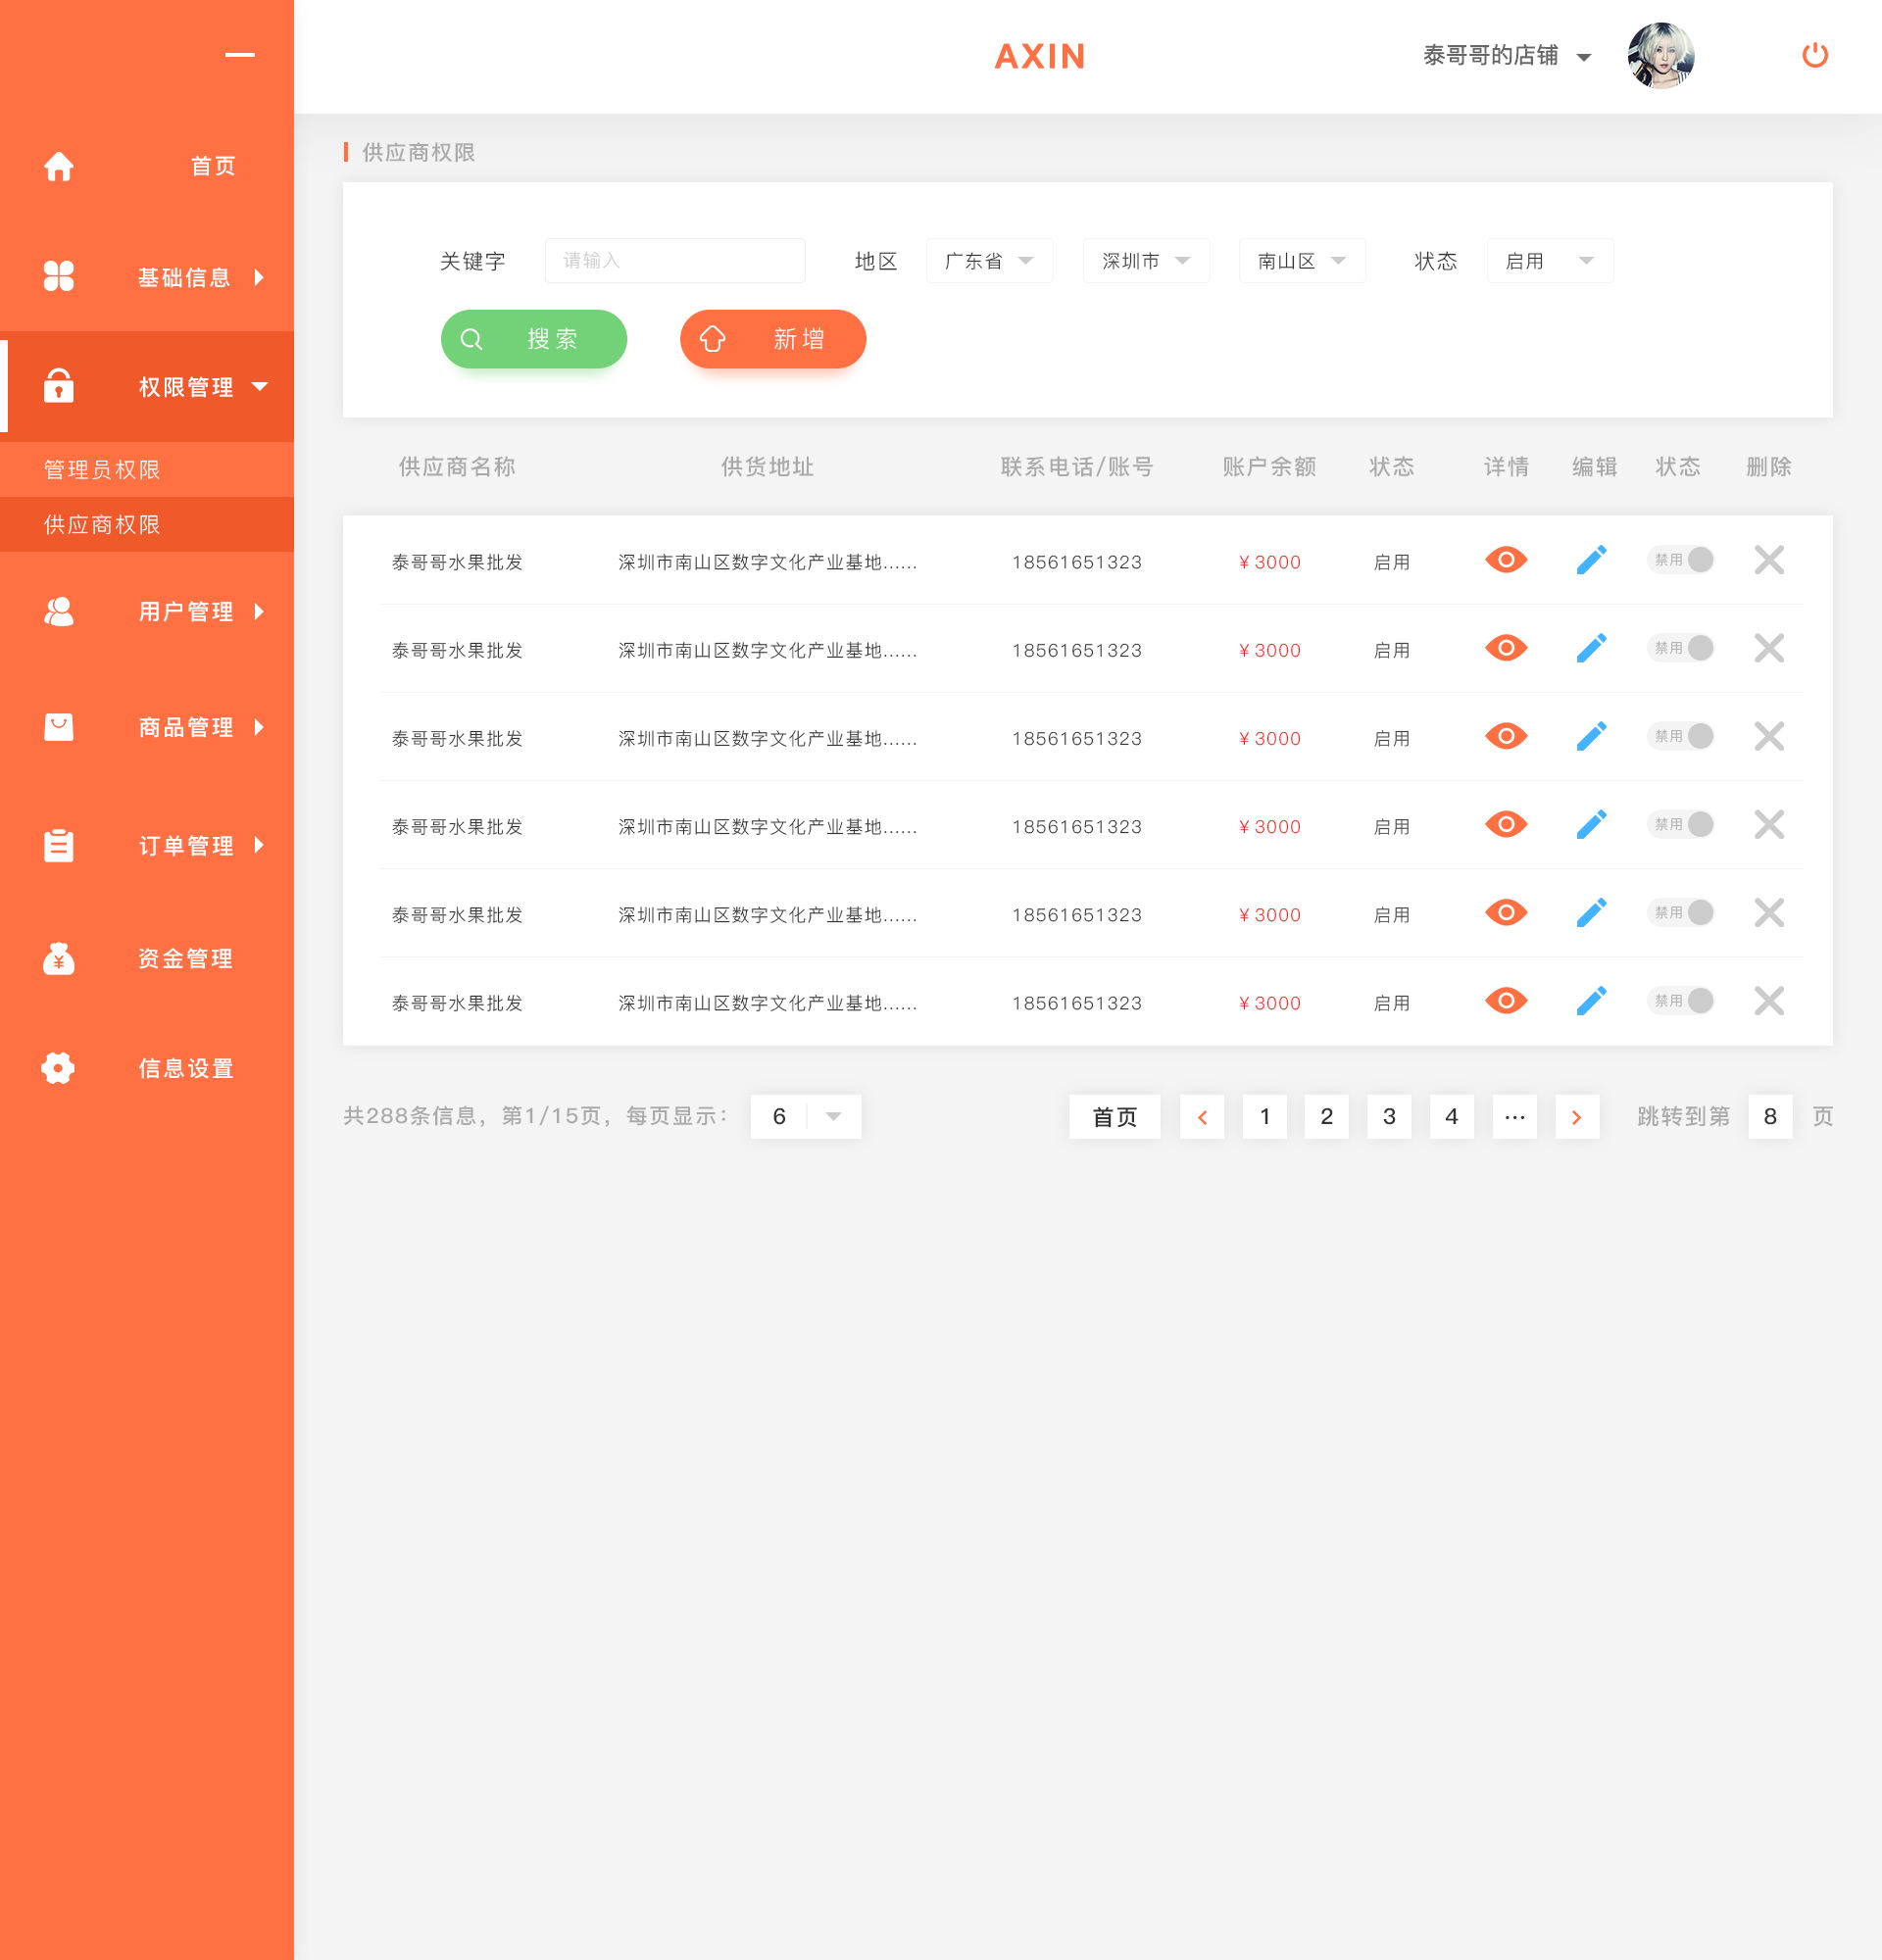This screenshot has height=1960, width=1882.
Task: Toggle 禁用 switch in the first row
Action: (x=1681, y=560)
